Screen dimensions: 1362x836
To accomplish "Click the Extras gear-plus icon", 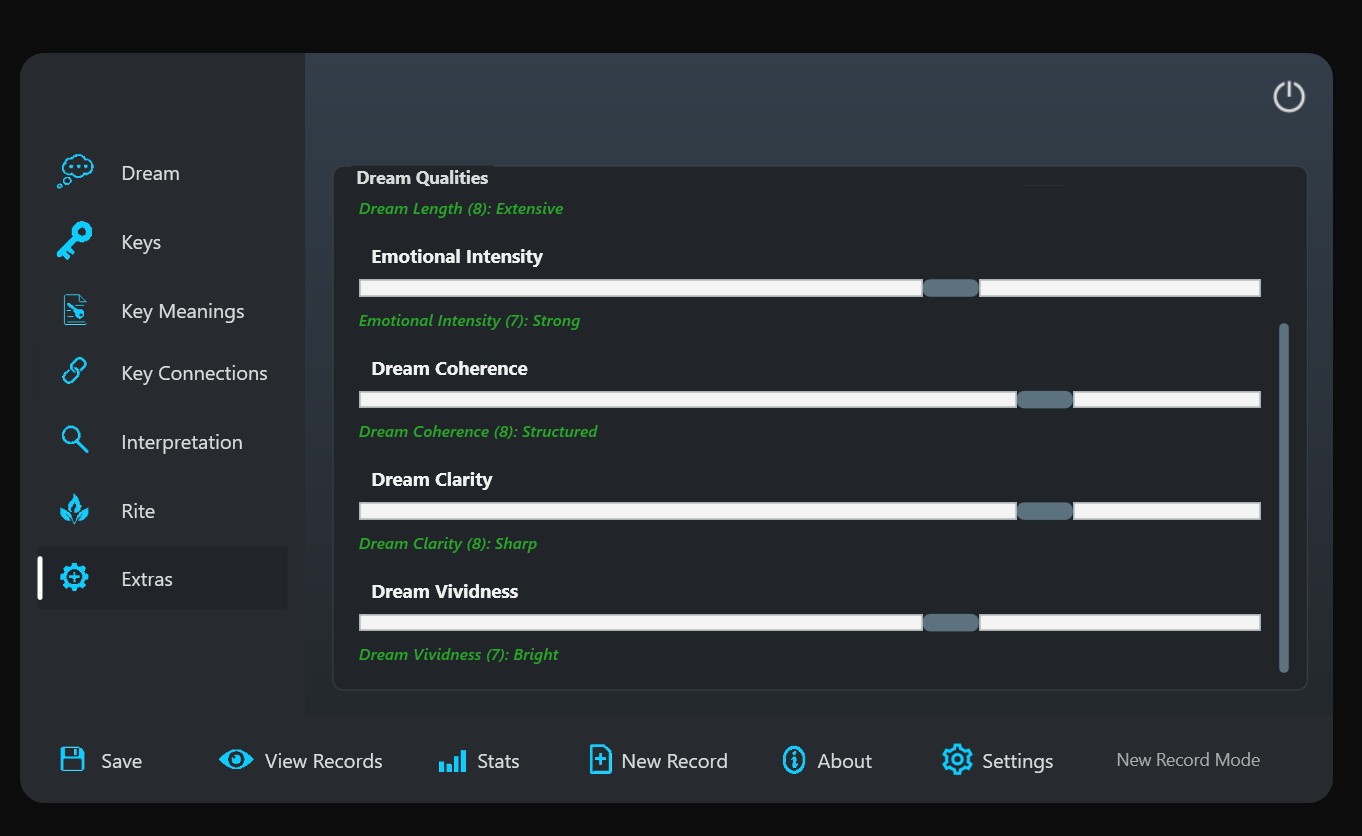I will [74, 578].
